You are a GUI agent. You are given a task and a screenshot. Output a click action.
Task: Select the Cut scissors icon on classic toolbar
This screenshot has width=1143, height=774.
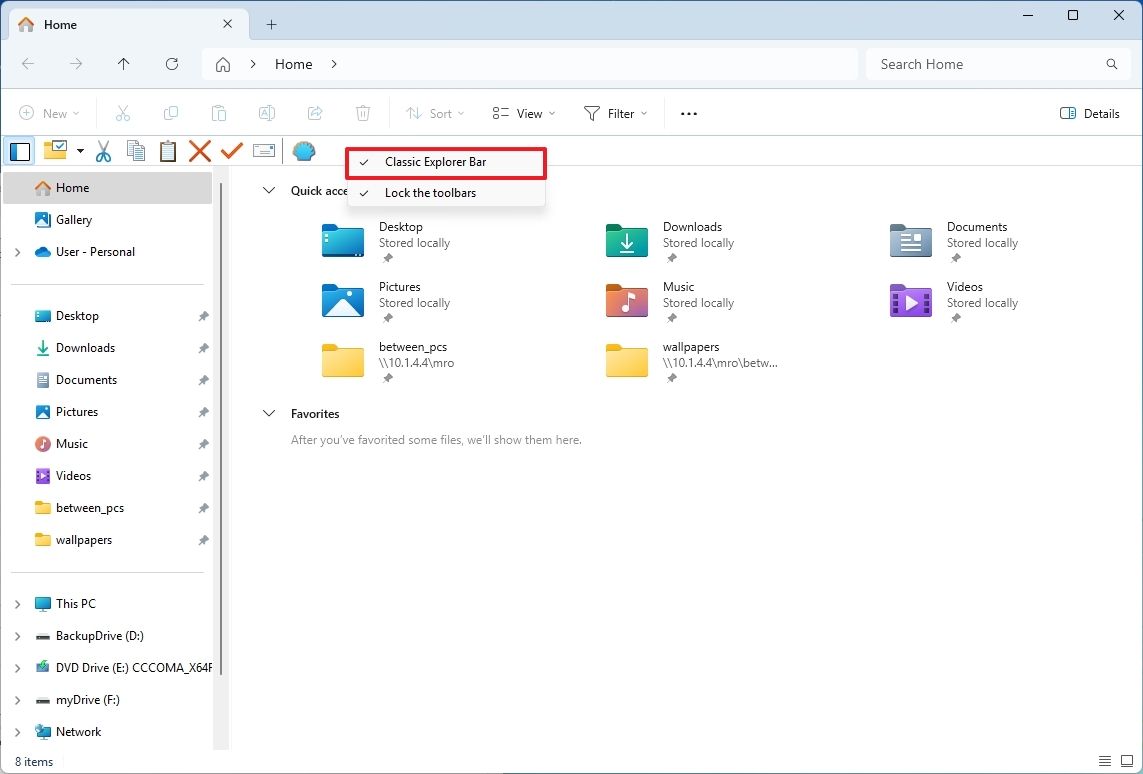pyautogui.click(x=103, y=150)
